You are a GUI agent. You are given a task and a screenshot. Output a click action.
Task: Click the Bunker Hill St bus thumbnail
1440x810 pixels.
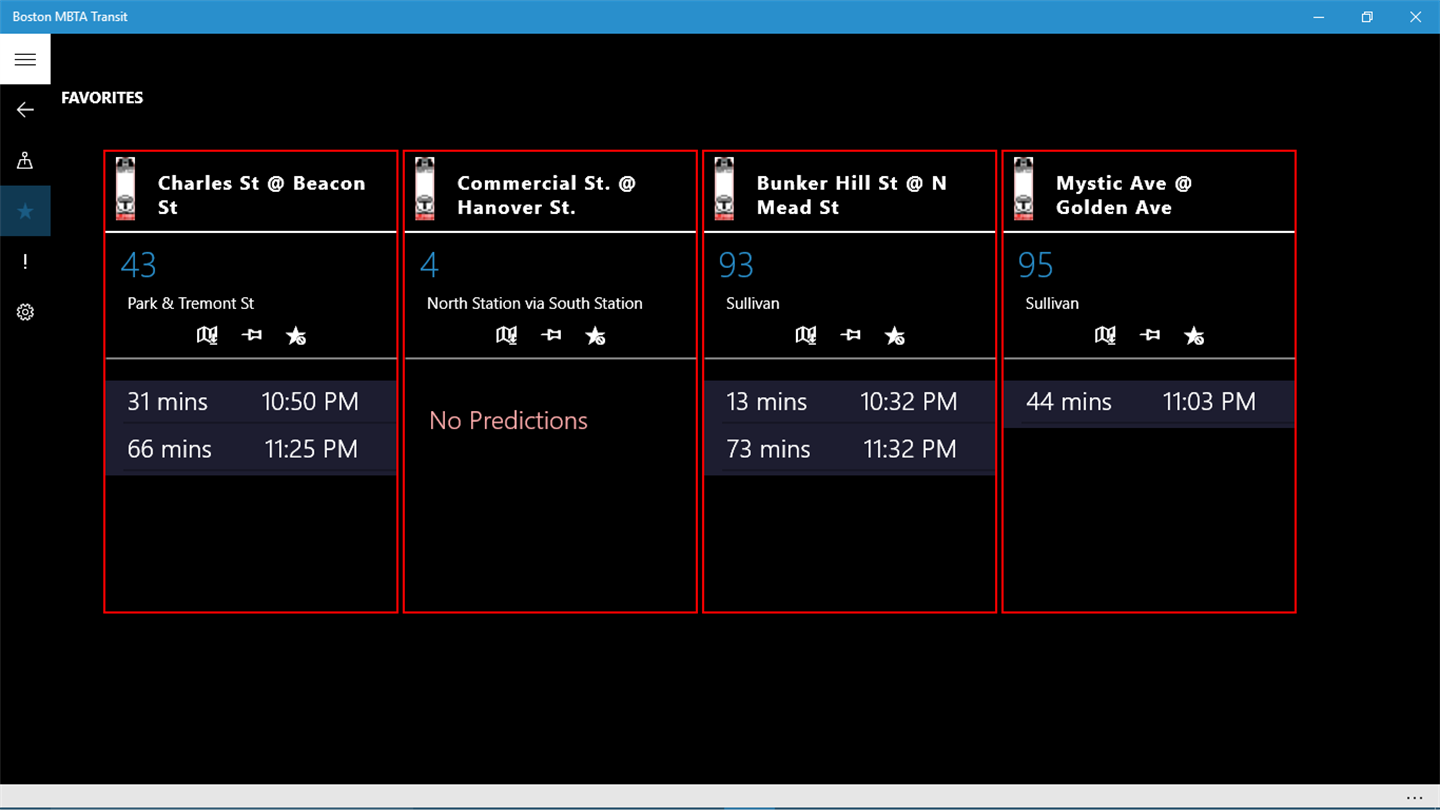(x=724, y=188)
